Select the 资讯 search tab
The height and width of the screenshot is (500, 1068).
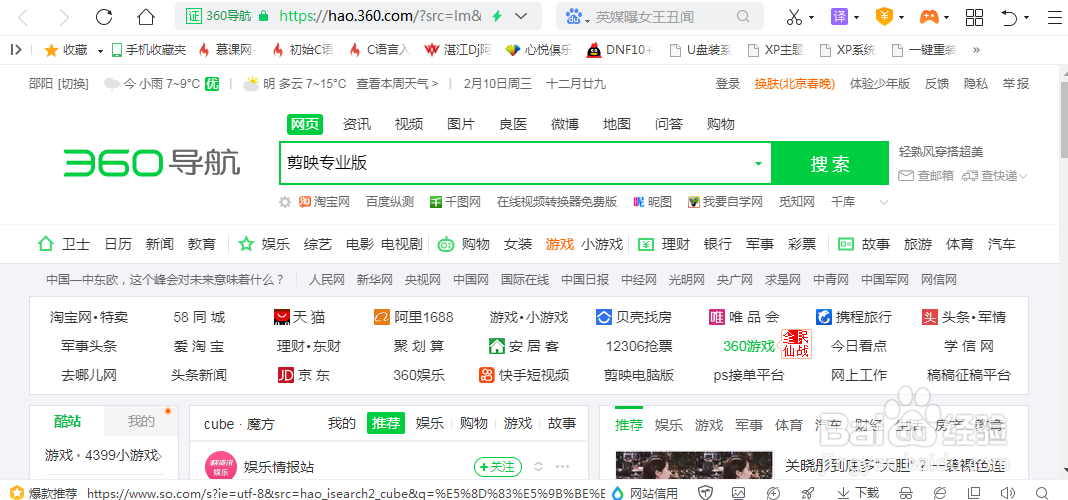pyautogui.click(x=357, y=124)
